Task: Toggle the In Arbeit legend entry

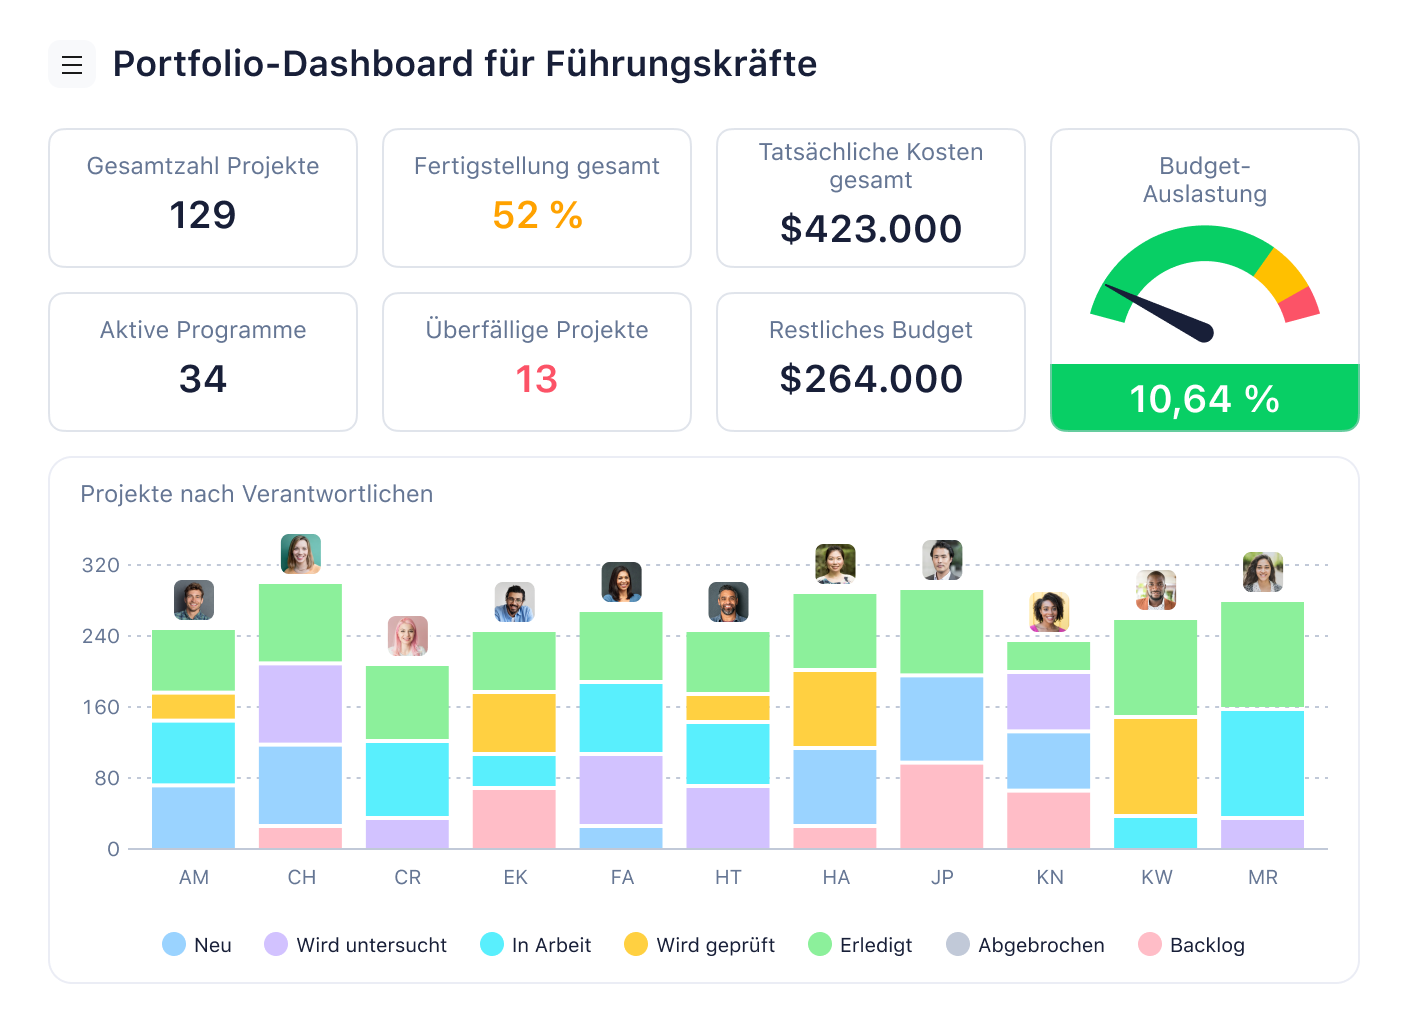Action: [x=536, y=945]
